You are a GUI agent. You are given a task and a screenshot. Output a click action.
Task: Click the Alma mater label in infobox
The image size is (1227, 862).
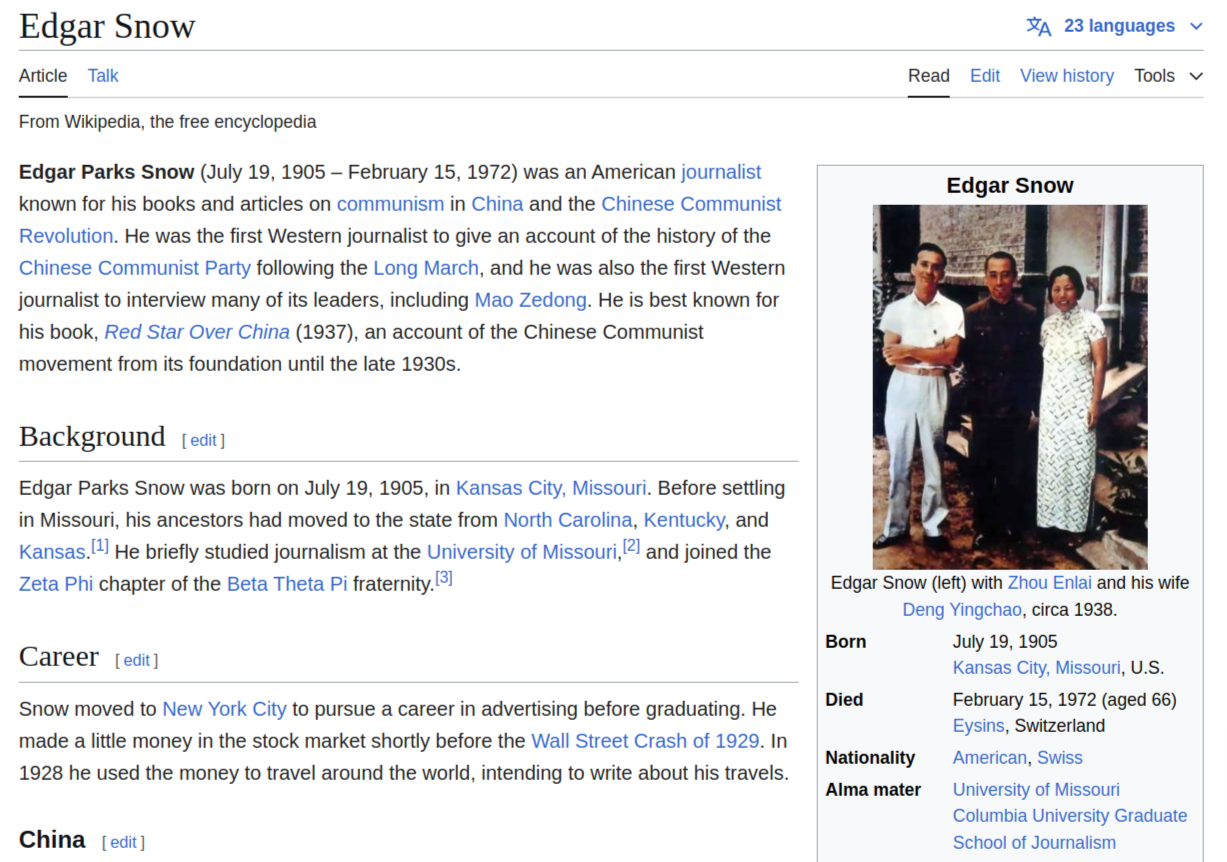[873, 790]
